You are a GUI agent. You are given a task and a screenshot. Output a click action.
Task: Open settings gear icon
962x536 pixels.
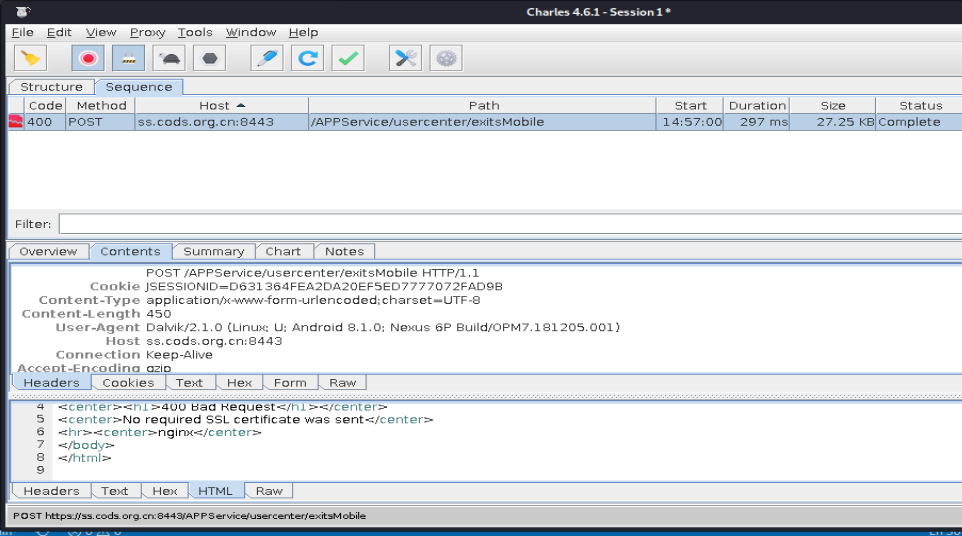click(x=446, y=58)
